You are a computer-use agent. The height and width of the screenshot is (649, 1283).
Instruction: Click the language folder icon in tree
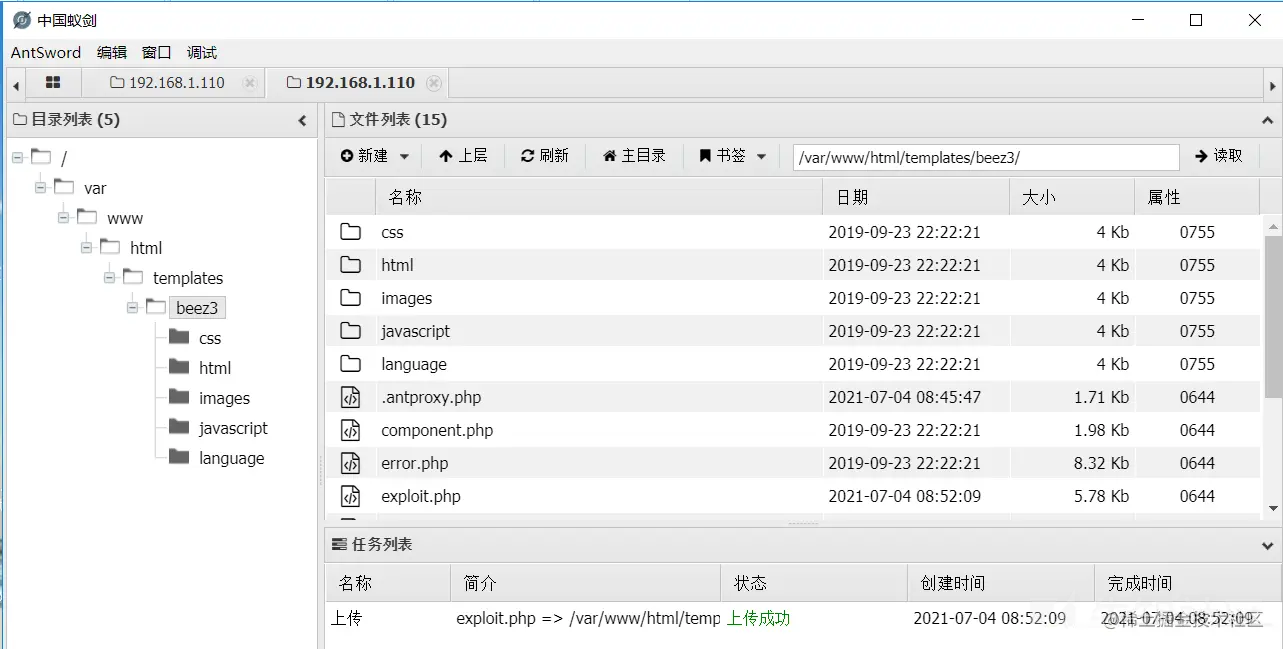pyautogui.click(x=179, y=457)
